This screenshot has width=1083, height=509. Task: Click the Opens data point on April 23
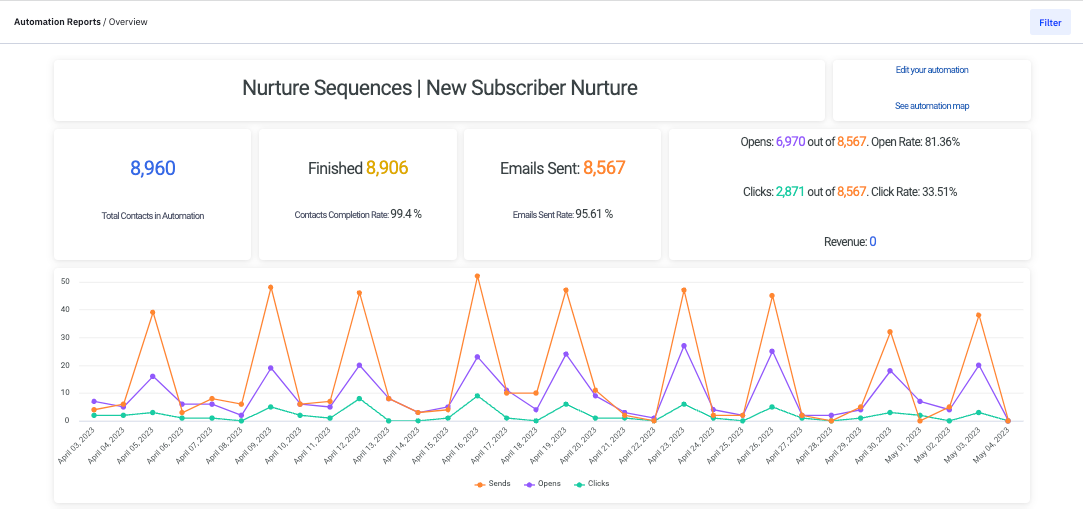(x=684, y=346)
